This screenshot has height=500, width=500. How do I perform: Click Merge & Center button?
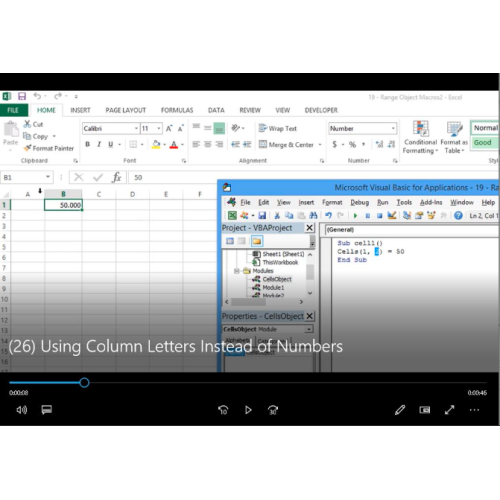point(290,145)
